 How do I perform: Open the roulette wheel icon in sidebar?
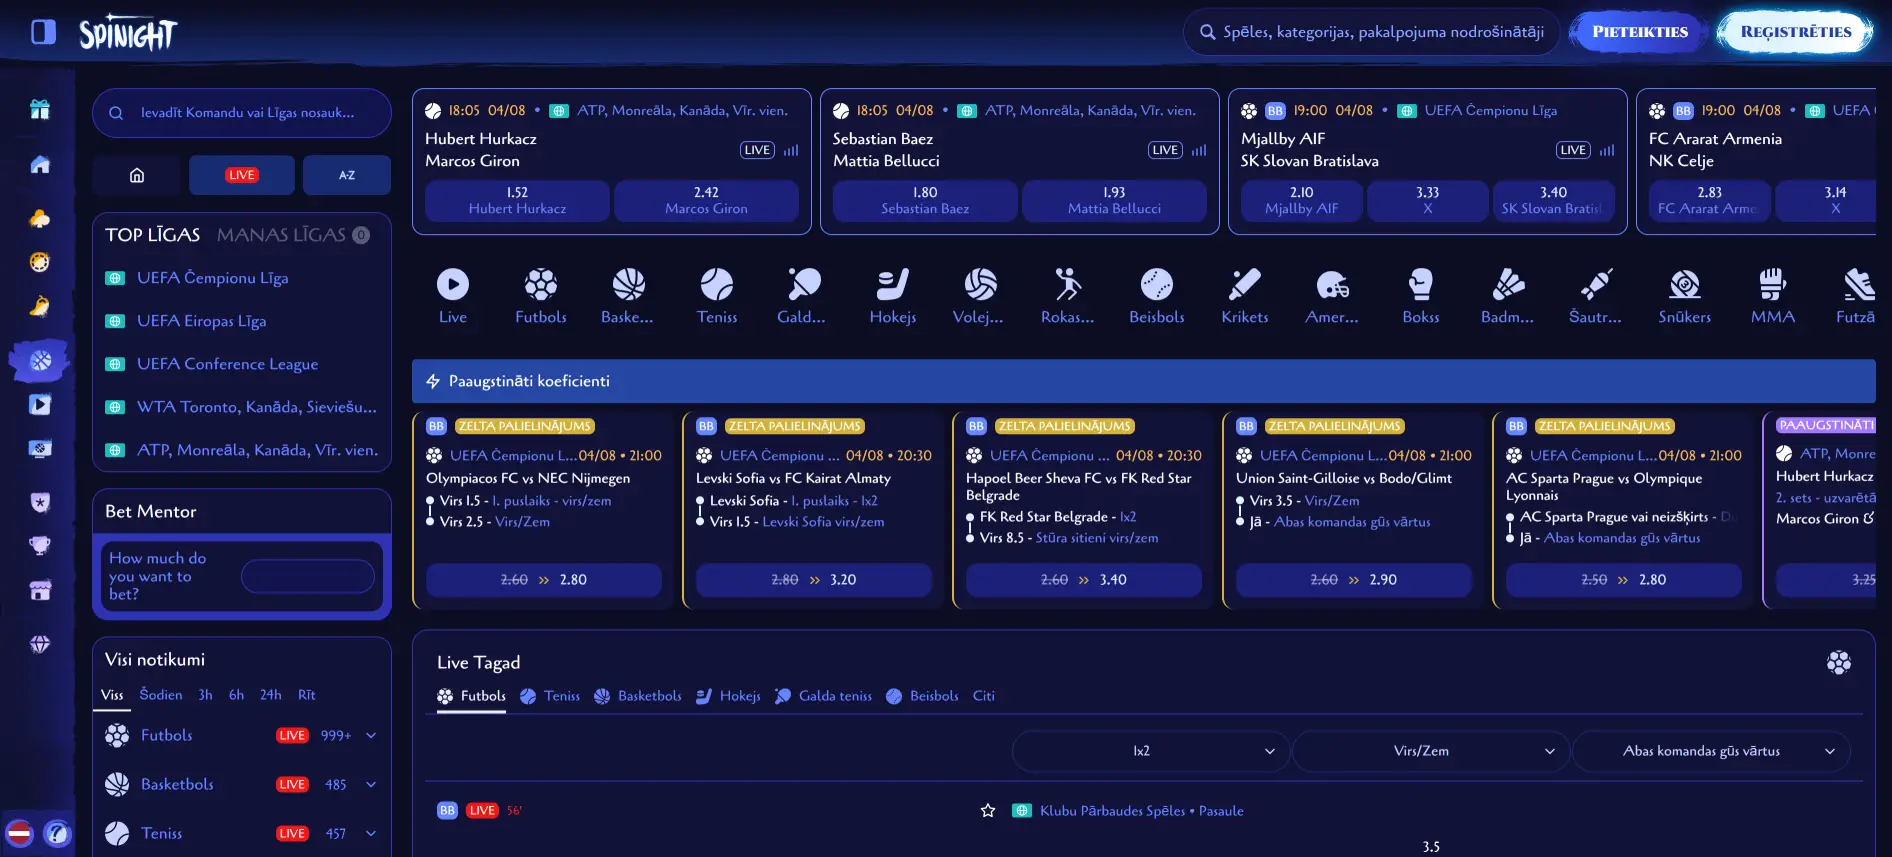(40, 262)
